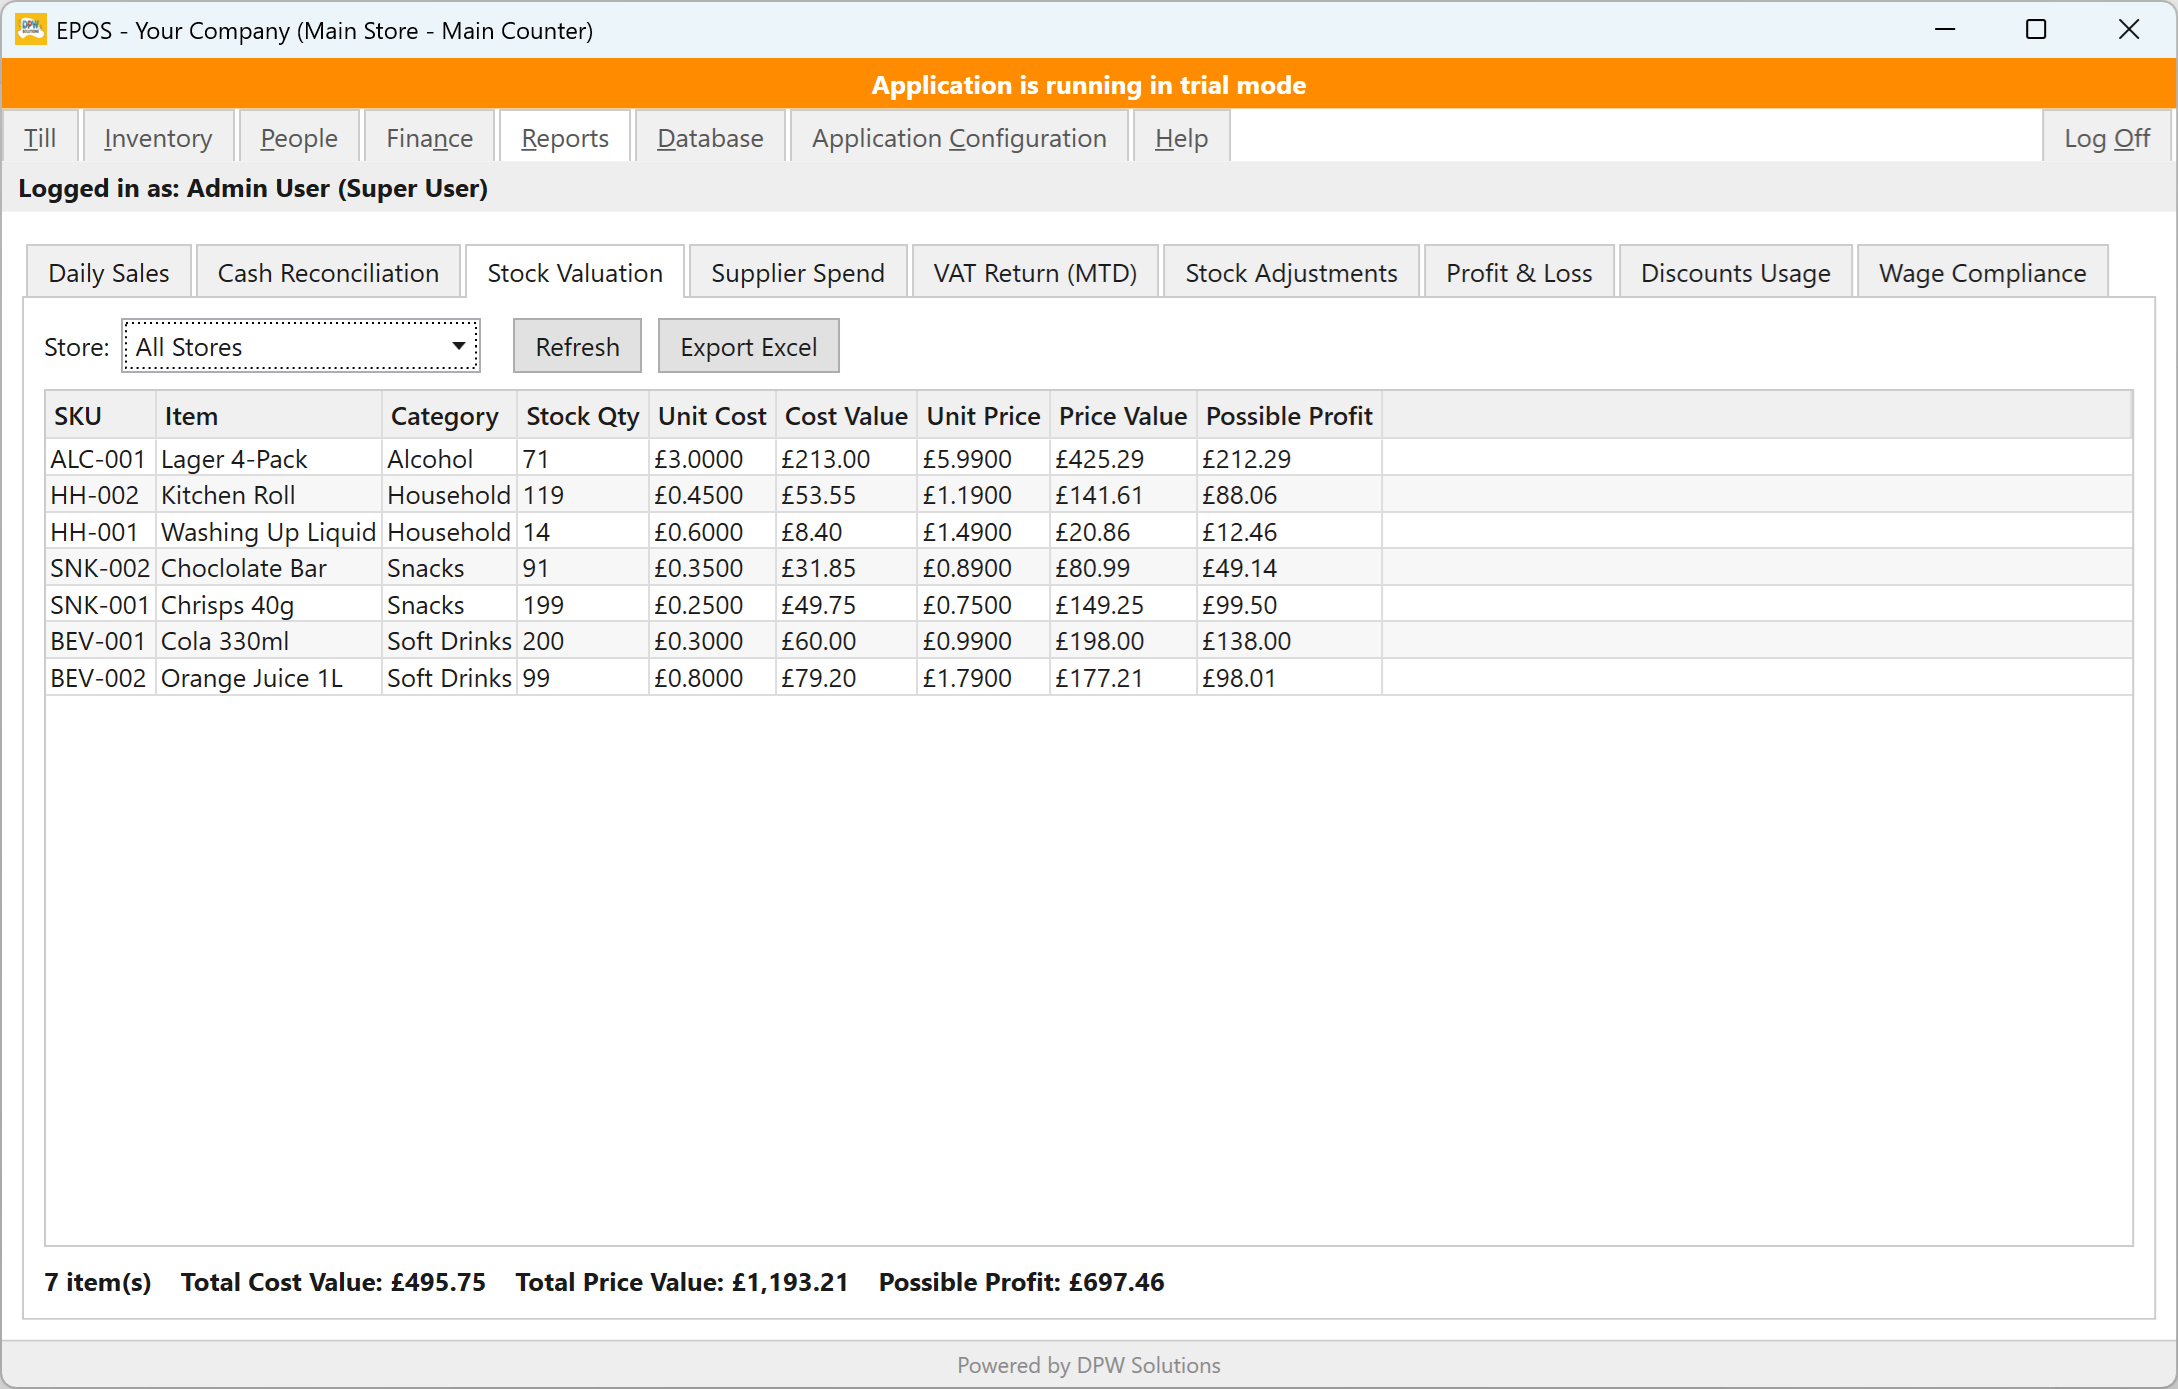Click the Refresh button
This screenshot has height=1389, width=2178.
pos(577,347)
